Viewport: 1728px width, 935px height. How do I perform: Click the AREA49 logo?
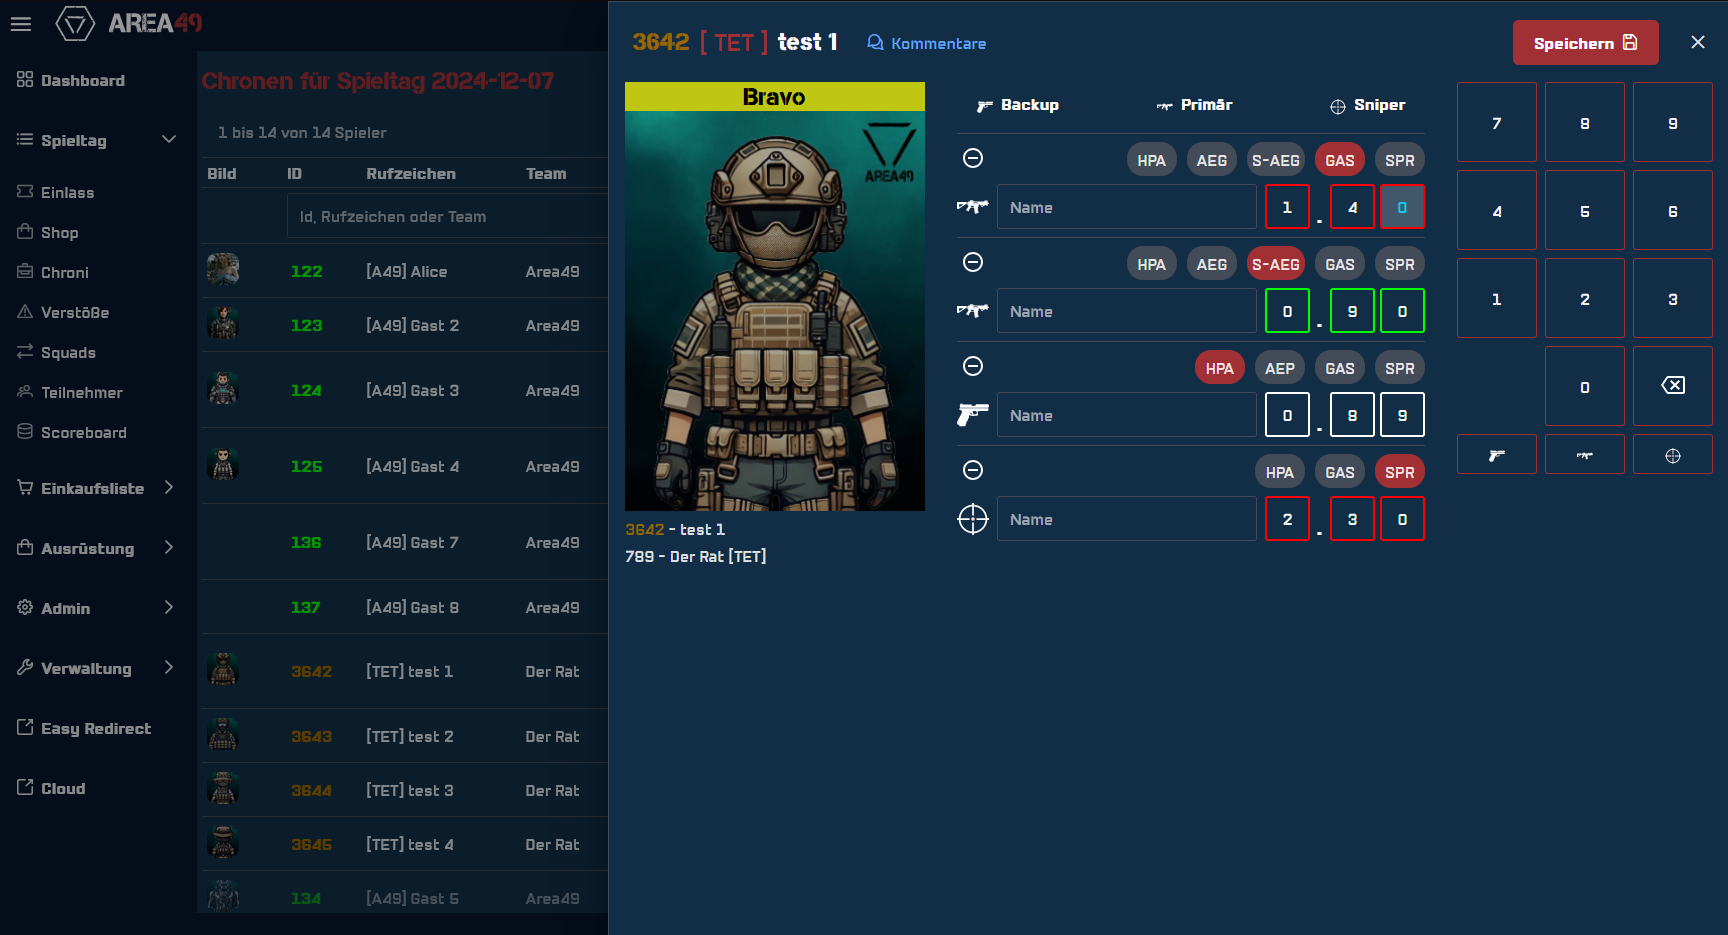(x=129, y=23)
